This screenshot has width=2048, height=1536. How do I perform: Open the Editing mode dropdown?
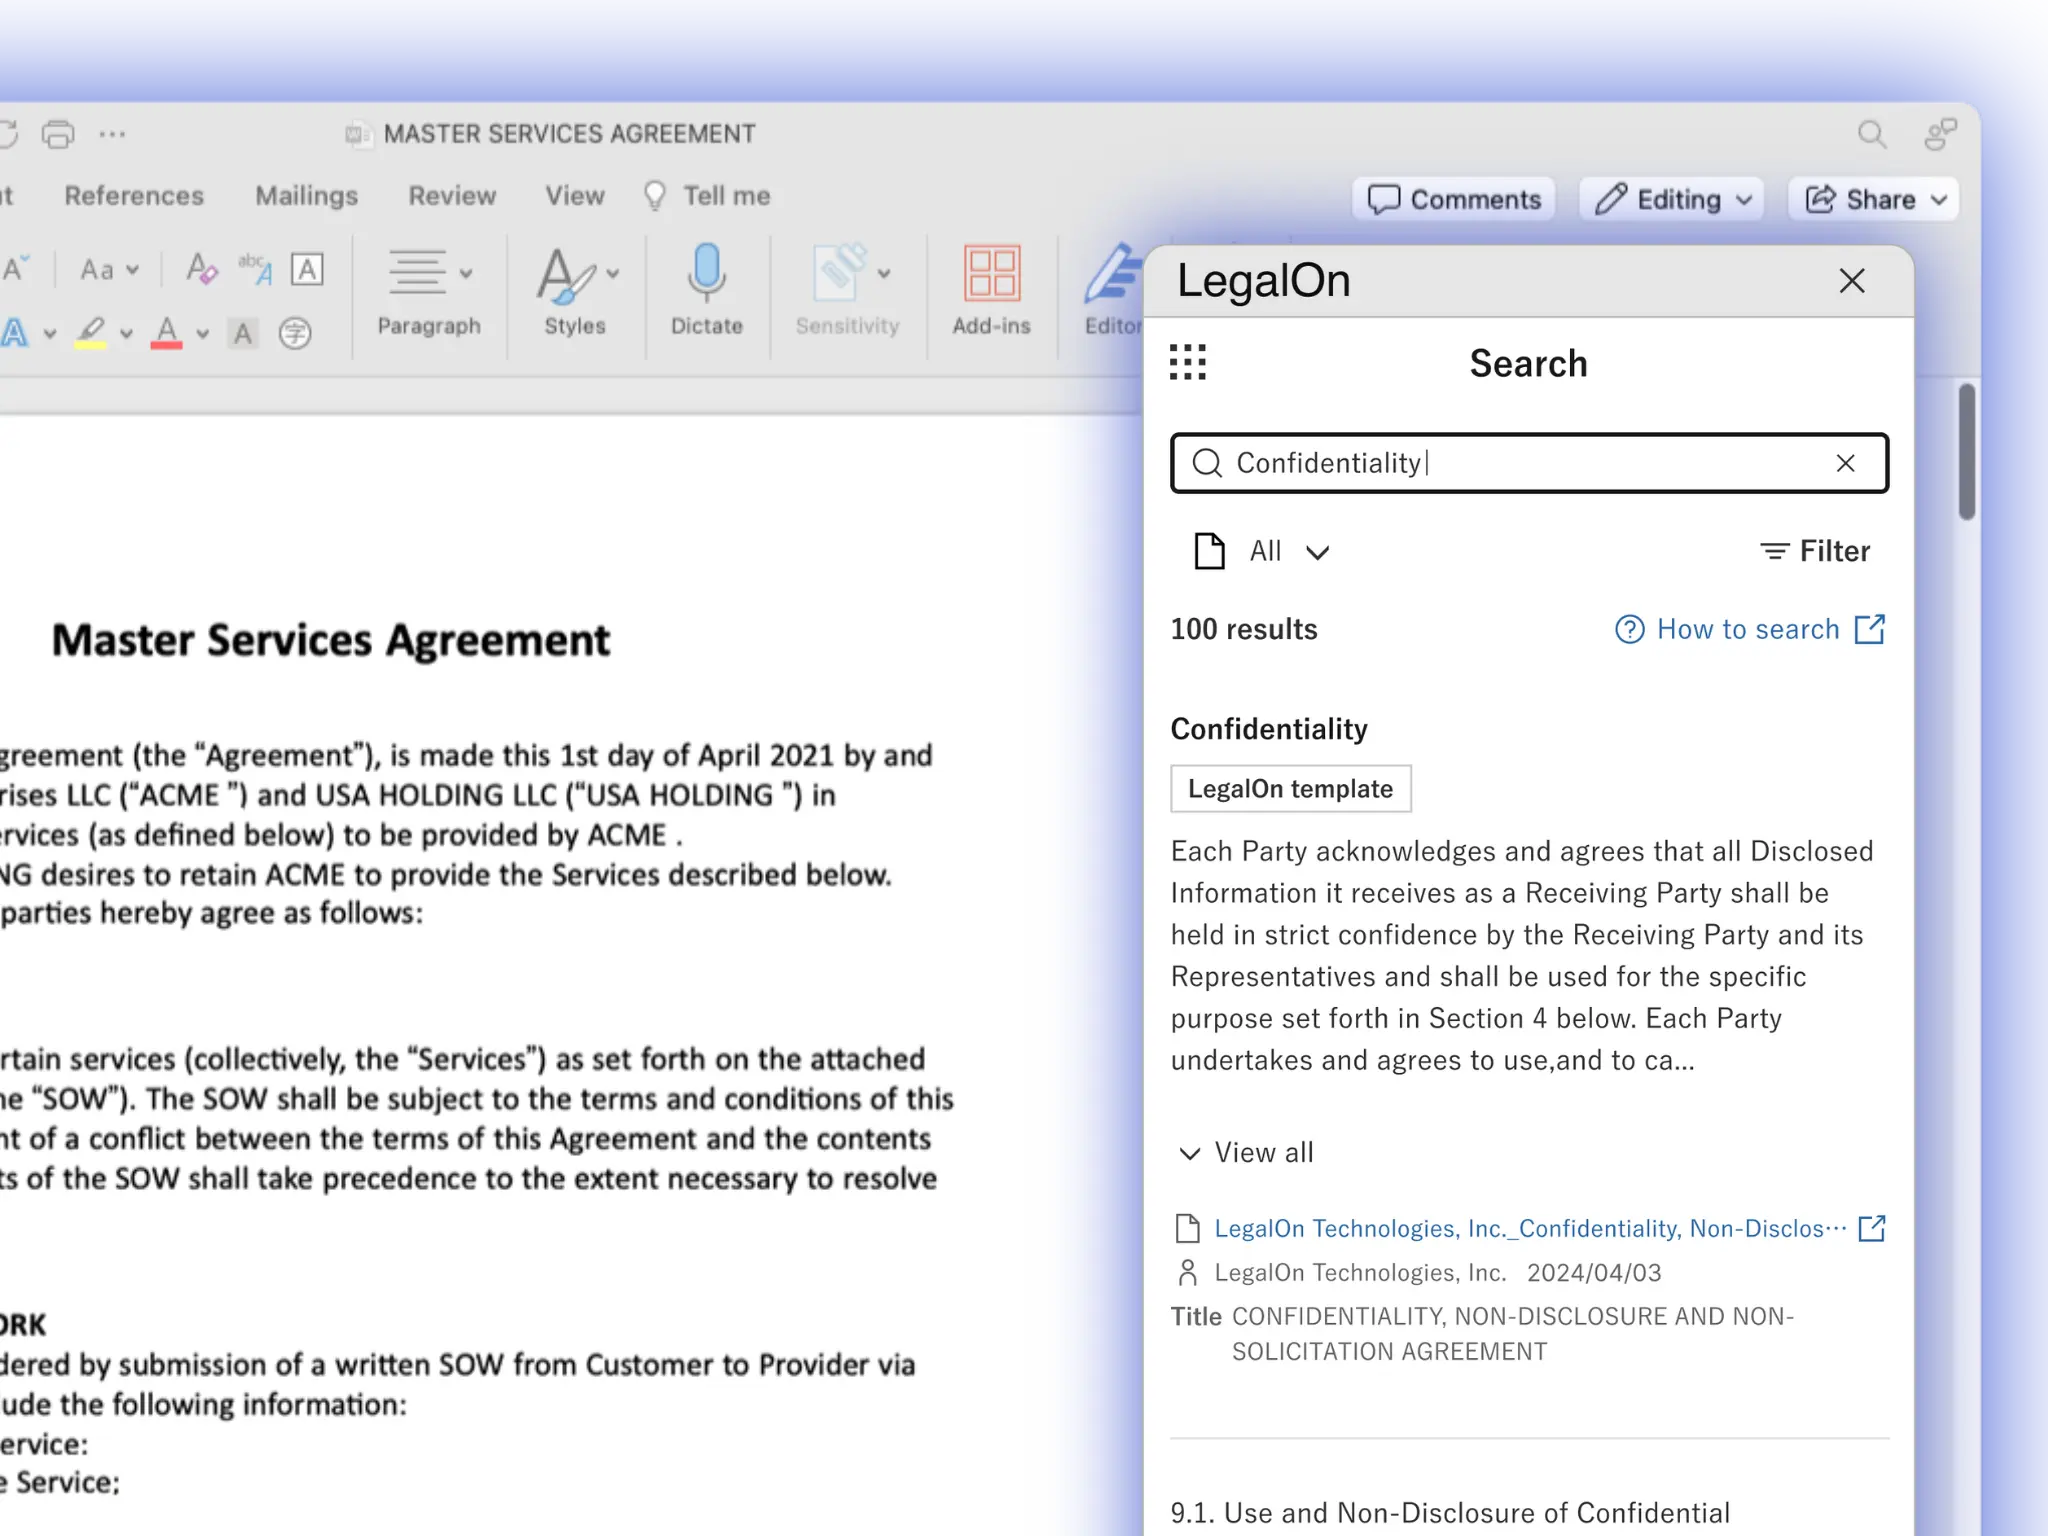click(x=1671, y=199)
